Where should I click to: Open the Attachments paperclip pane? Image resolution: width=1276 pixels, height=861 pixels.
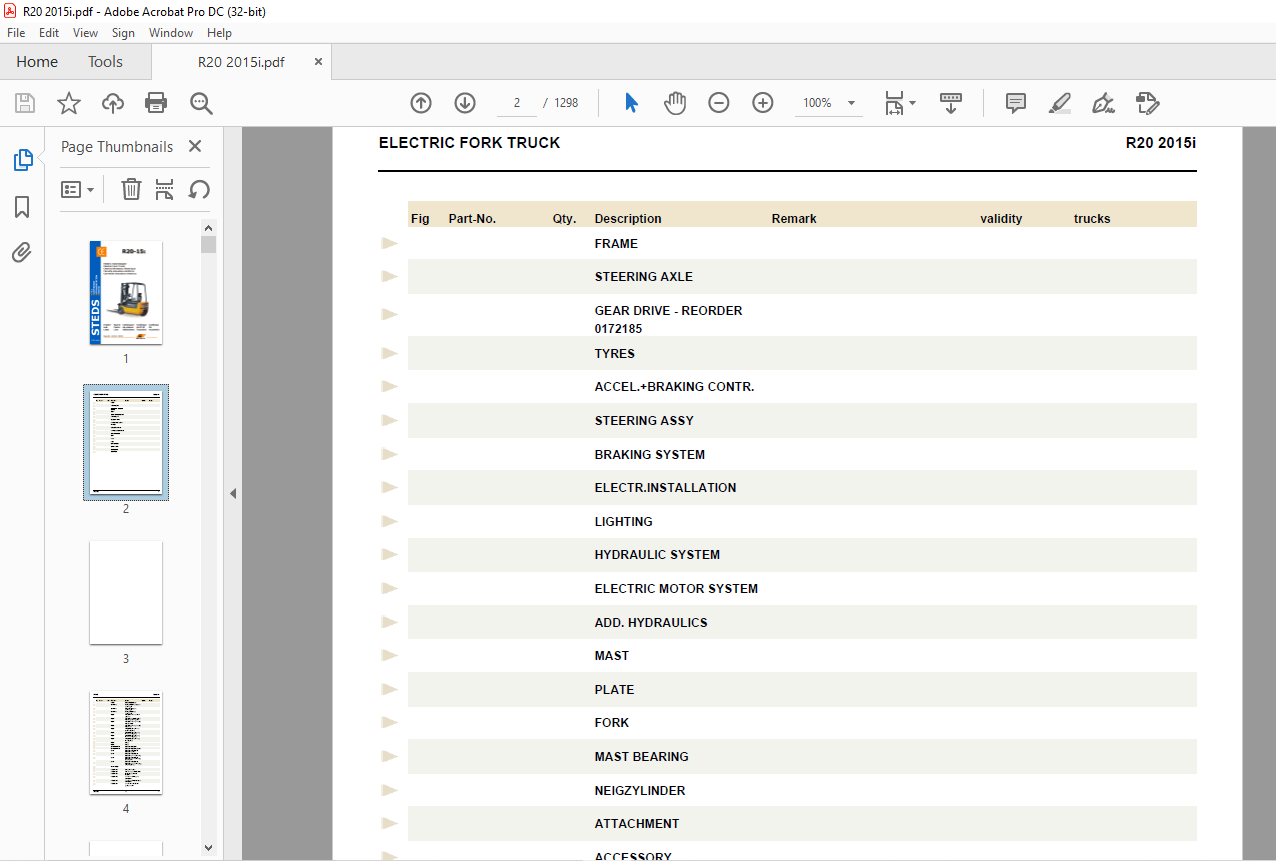[x=22, y=252]
